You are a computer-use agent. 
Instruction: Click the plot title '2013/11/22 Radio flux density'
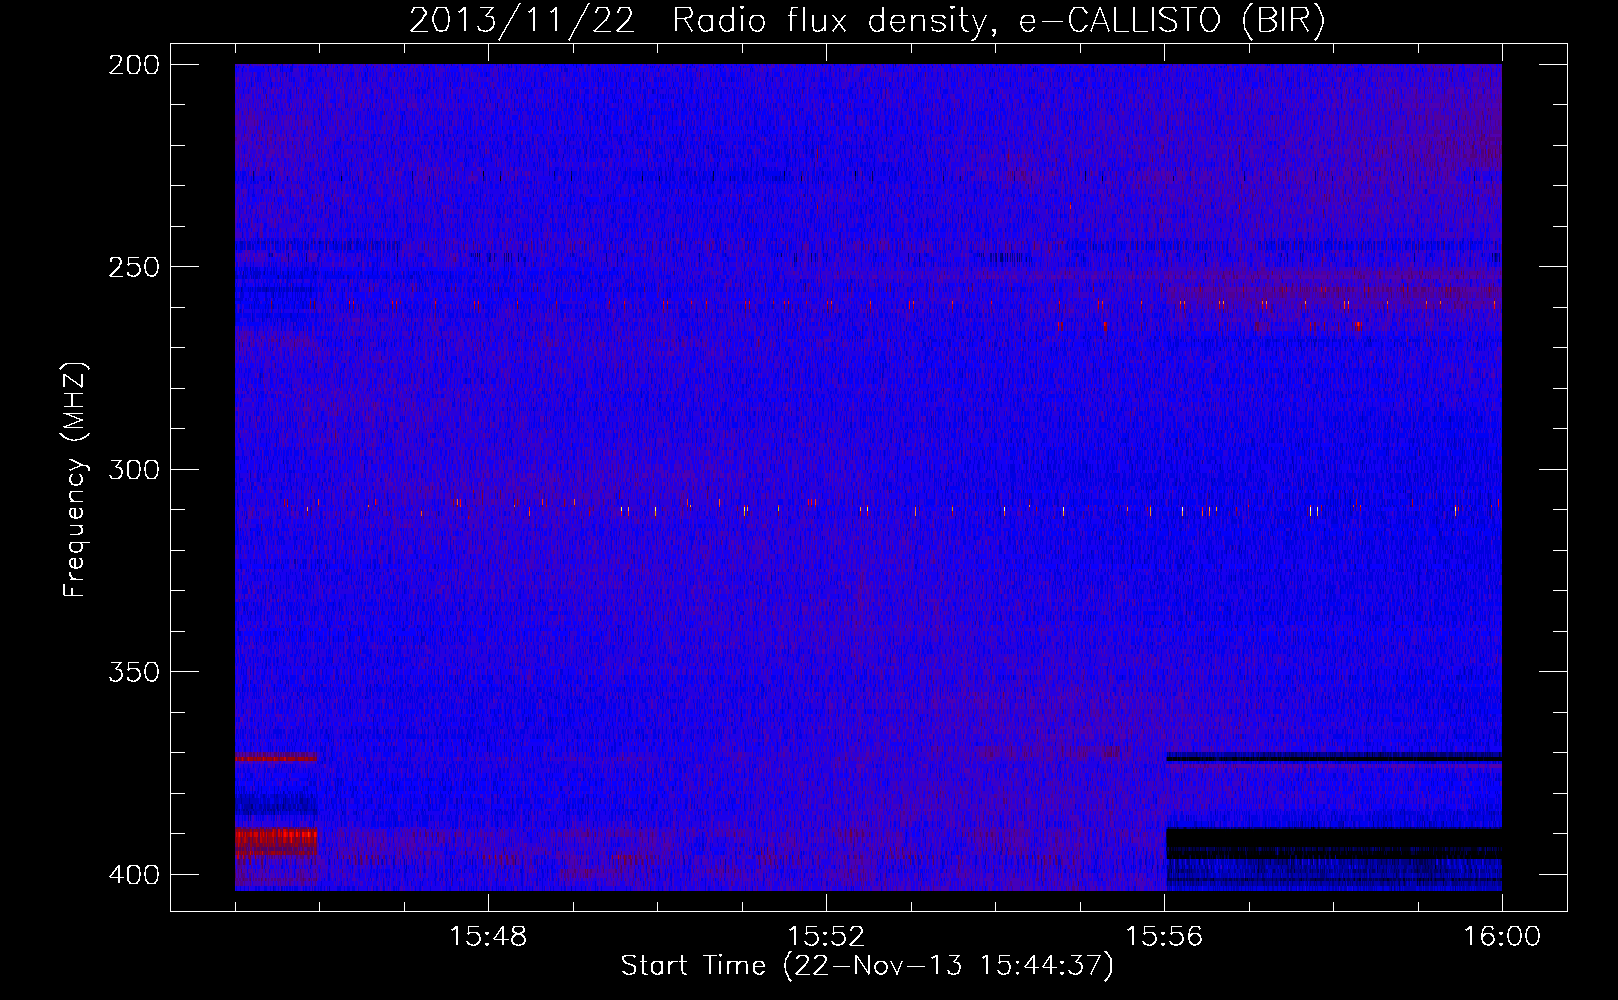click(867, 20)
